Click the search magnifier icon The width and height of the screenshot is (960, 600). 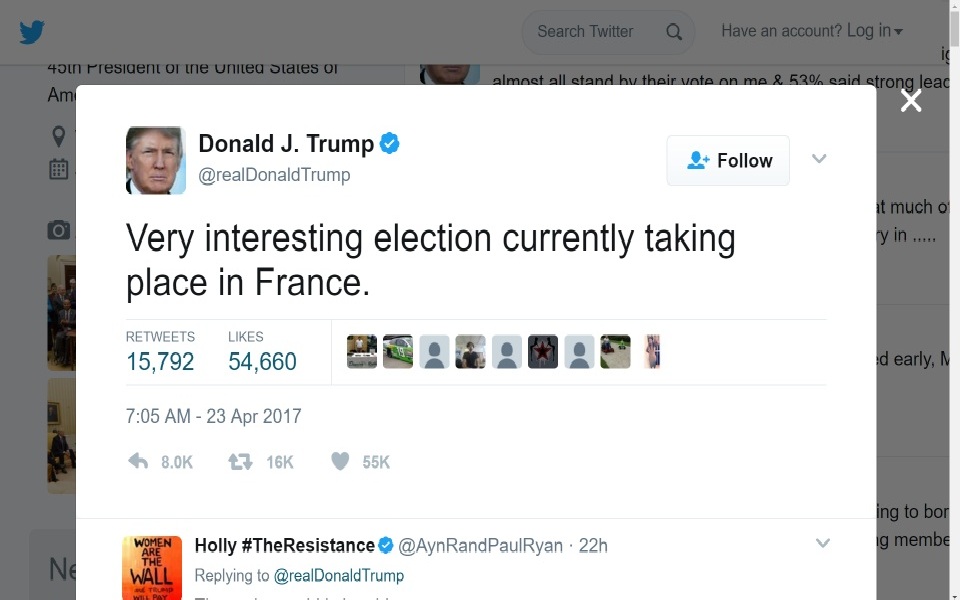coord(673,32)
